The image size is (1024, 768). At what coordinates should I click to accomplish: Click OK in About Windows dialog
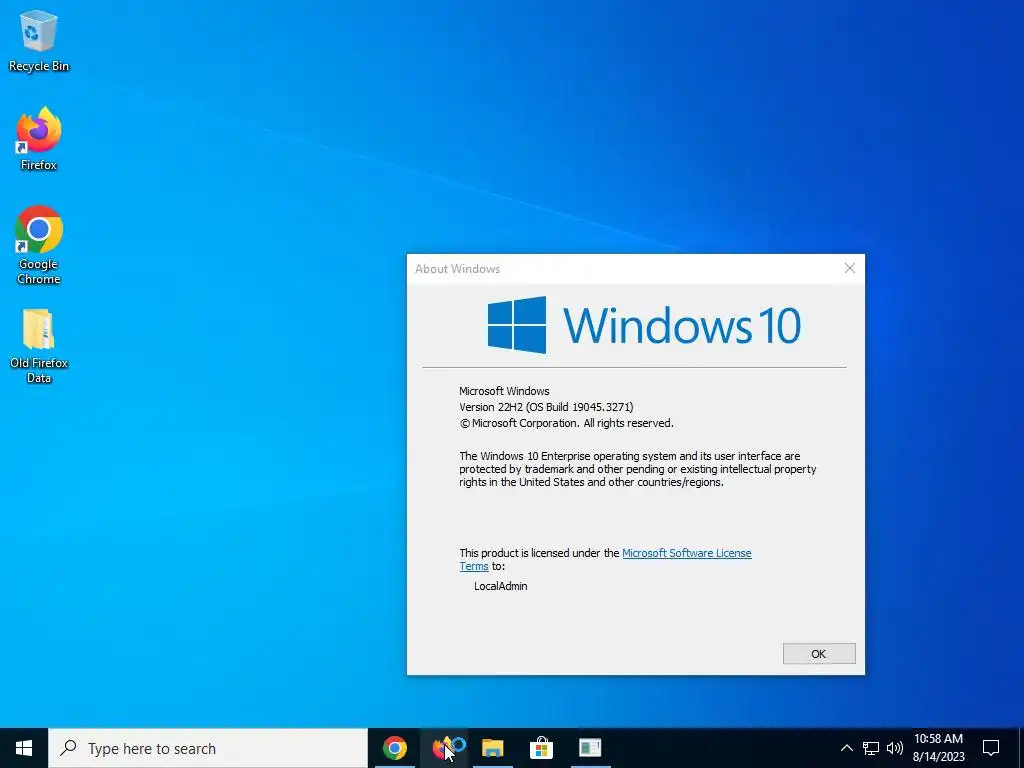(819, 654)
